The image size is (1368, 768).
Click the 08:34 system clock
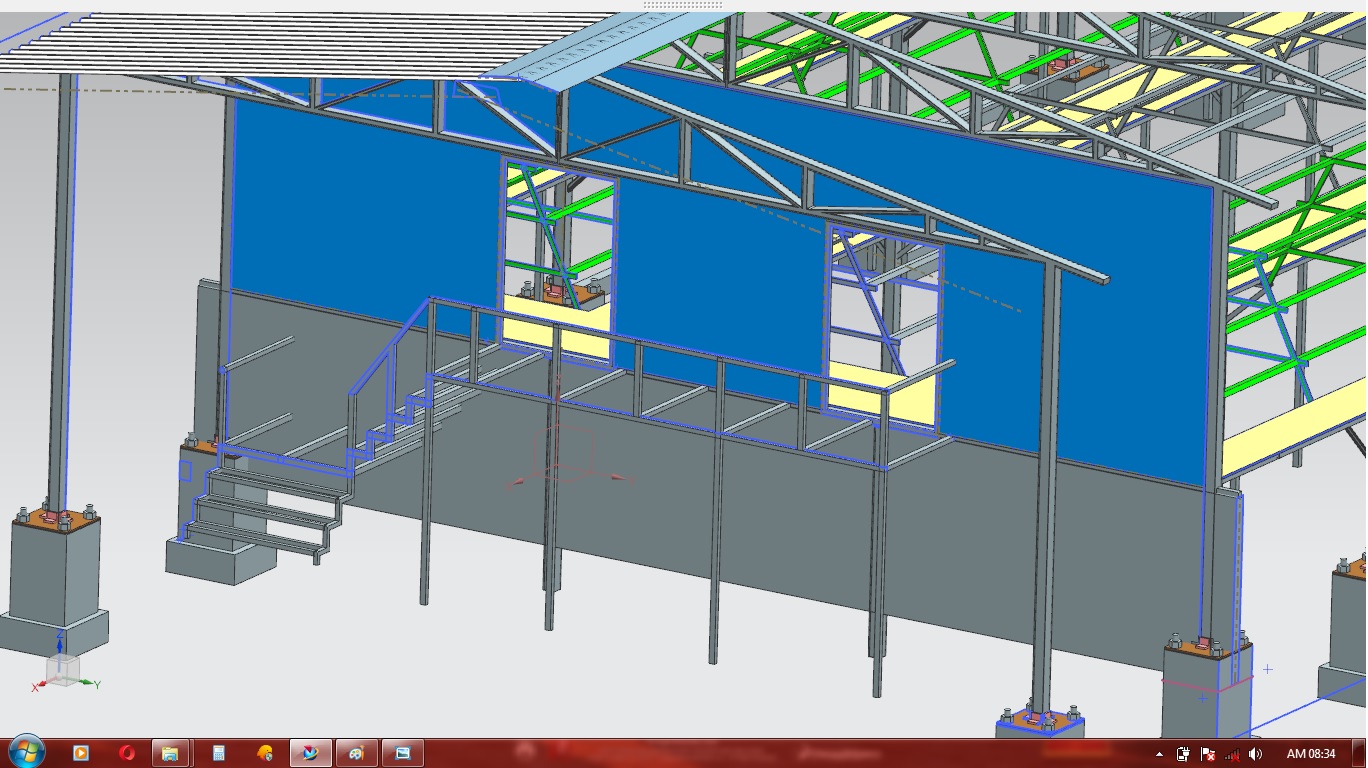click(1311, 754)
